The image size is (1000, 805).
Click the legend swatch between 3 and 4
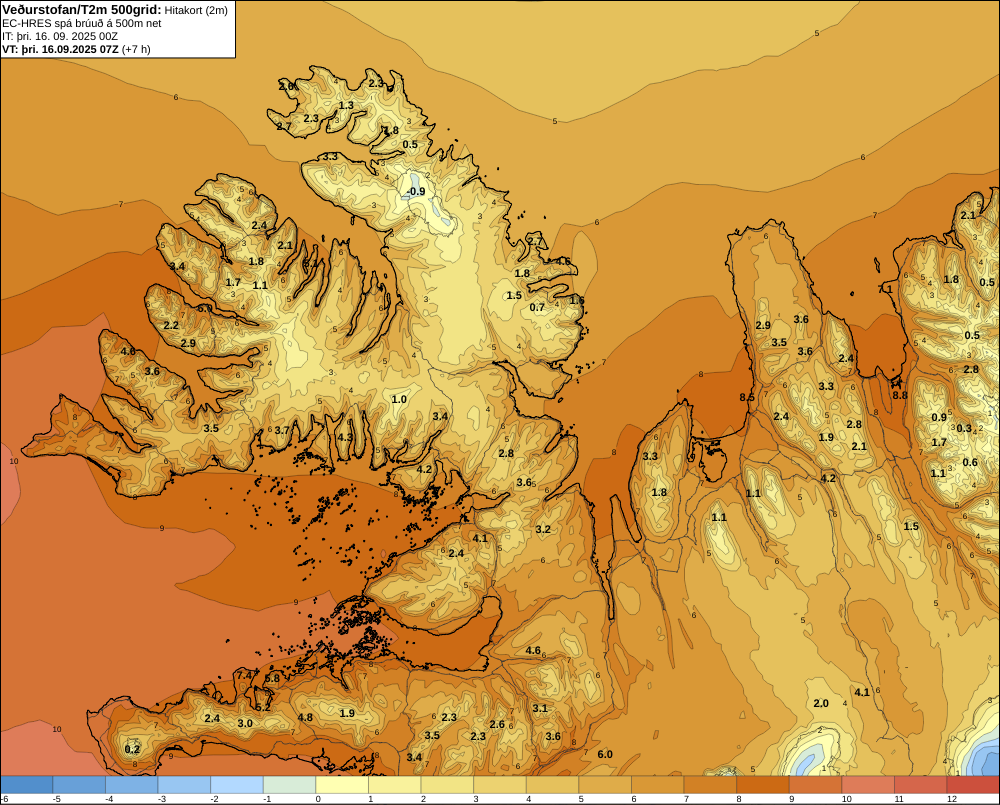click(500, 785)
